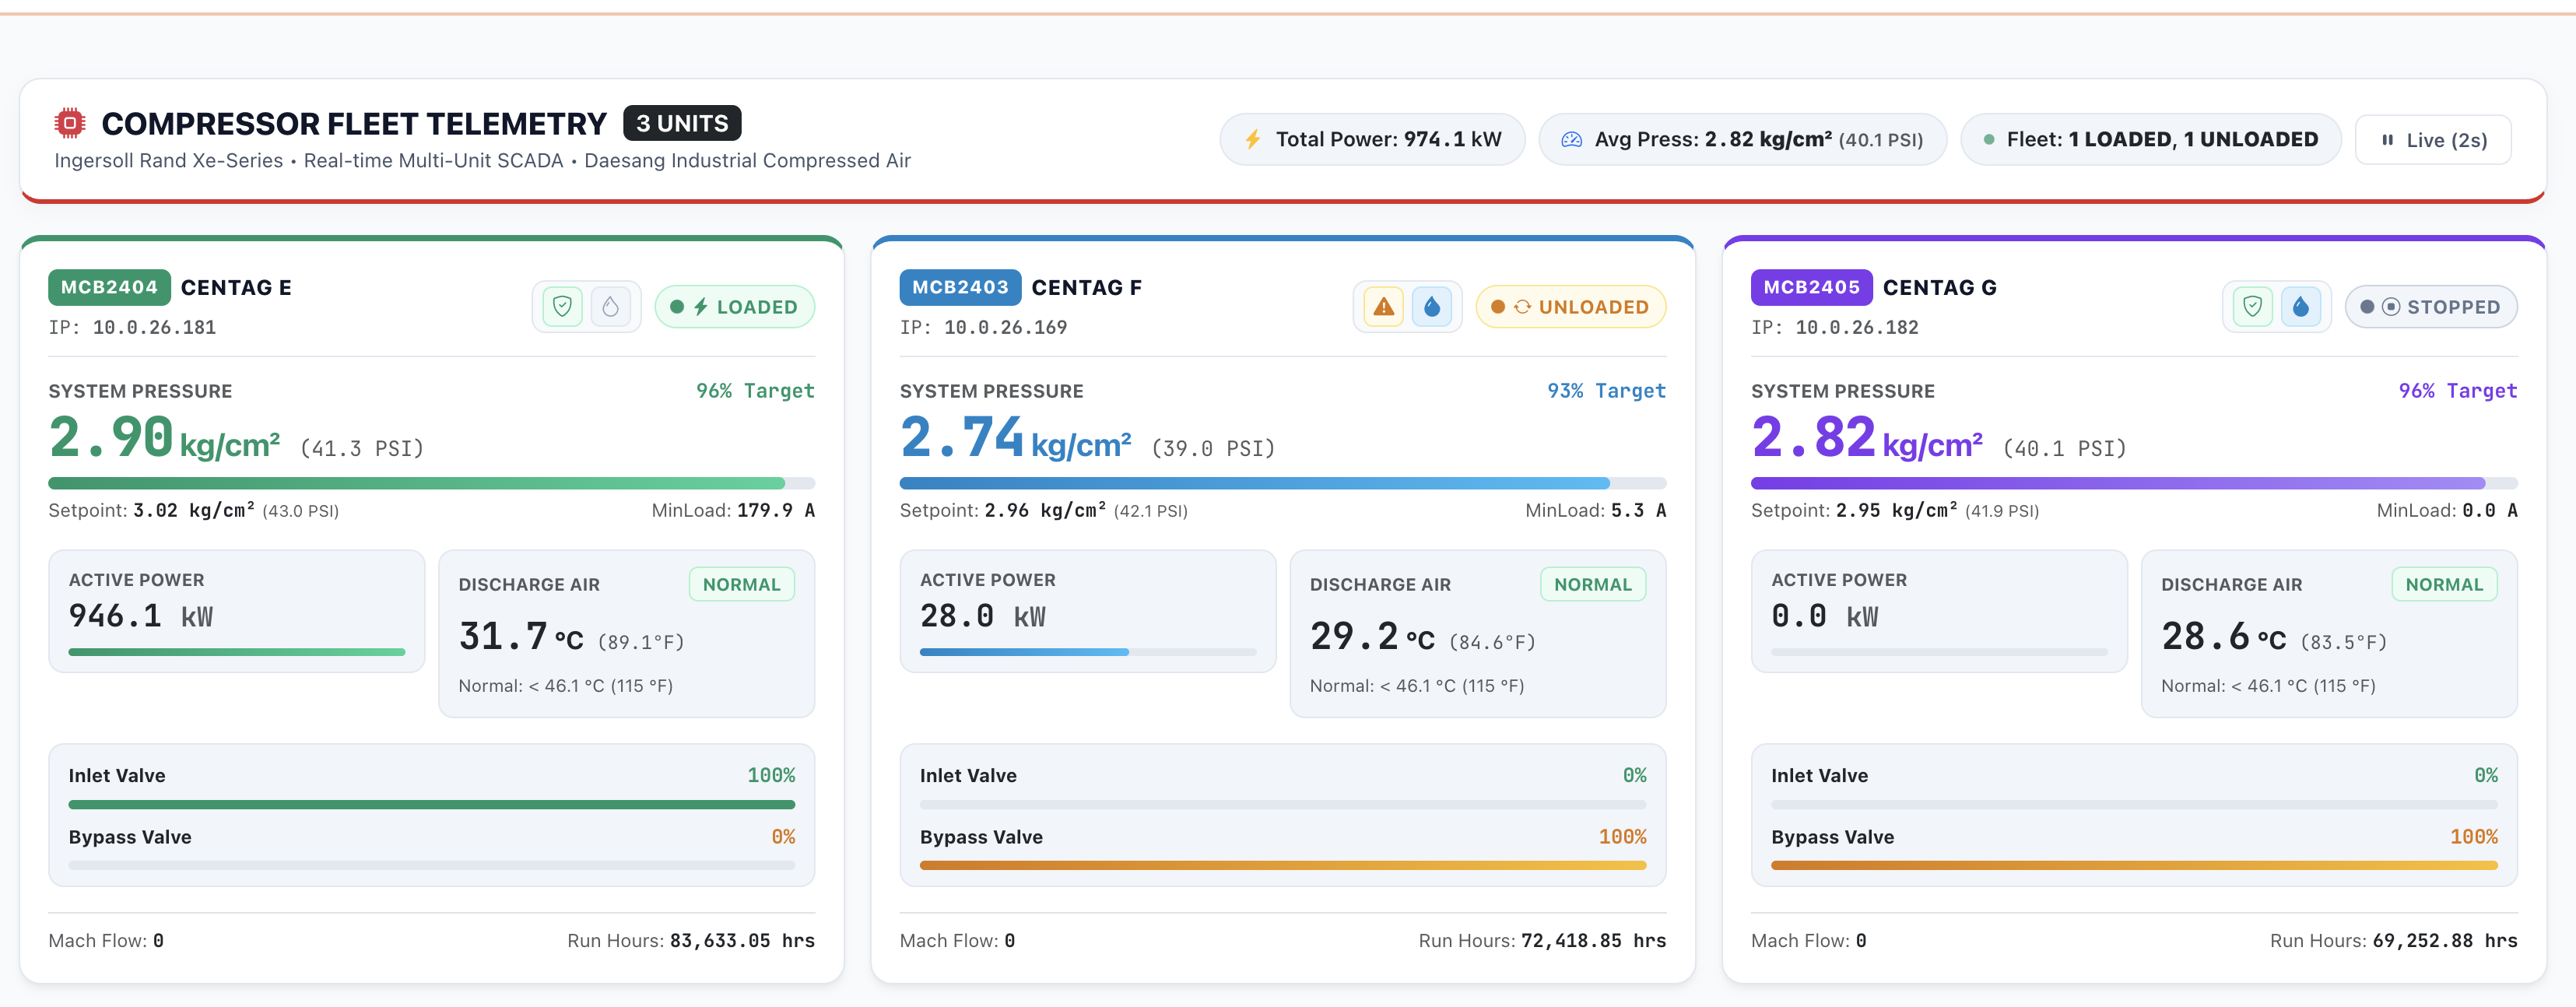2576x1007 pixels.
Task: Click the IP: 10.0.26.181 address
Action: point(132,327)
